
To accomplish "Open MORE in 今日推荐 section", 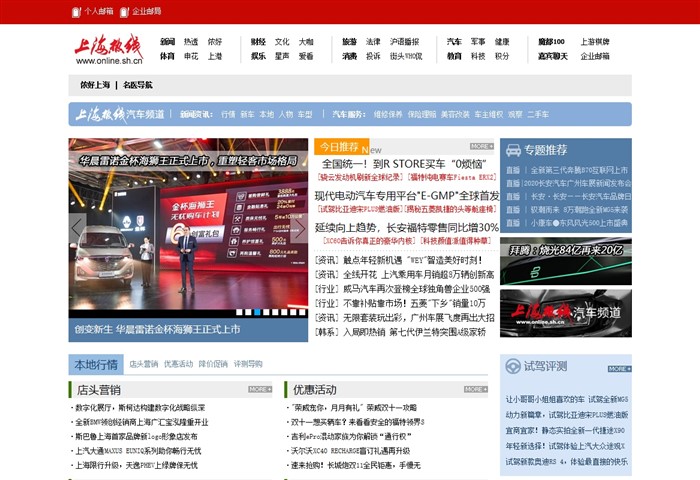I will point(481,146).
